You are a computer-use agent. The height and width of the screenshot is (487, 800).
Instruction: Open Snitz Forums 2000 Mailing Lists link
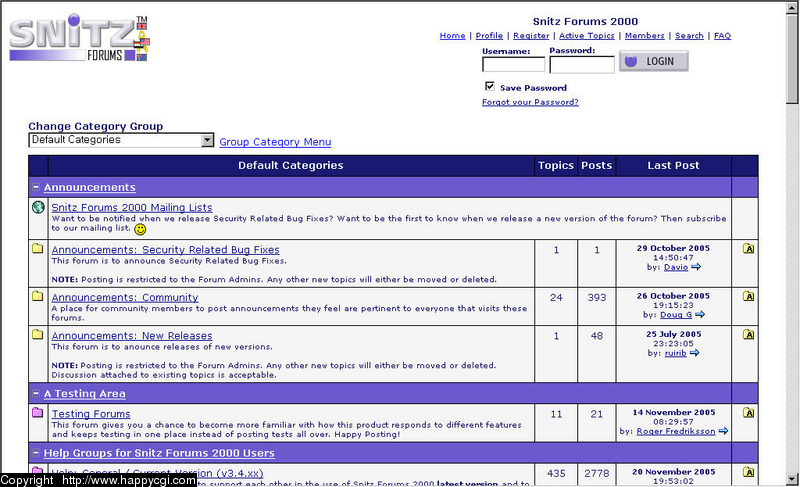coord(132,208)
